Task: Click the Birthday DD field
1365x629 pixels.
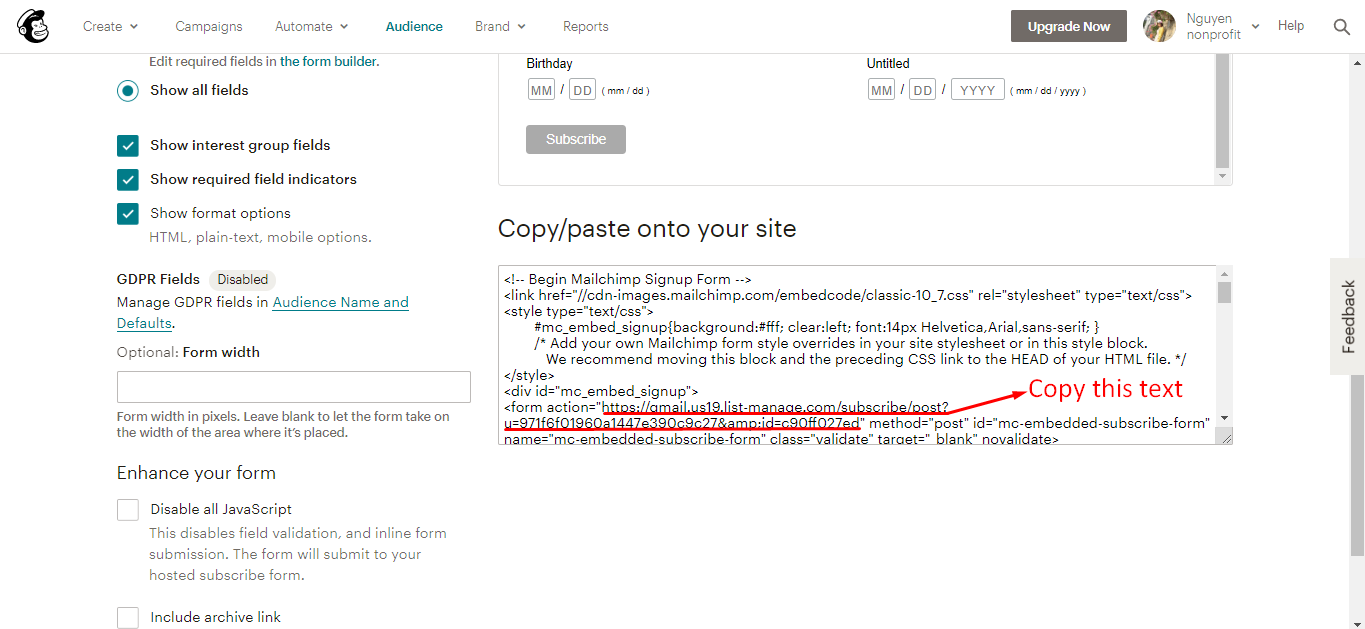Action: coord(582,90)
